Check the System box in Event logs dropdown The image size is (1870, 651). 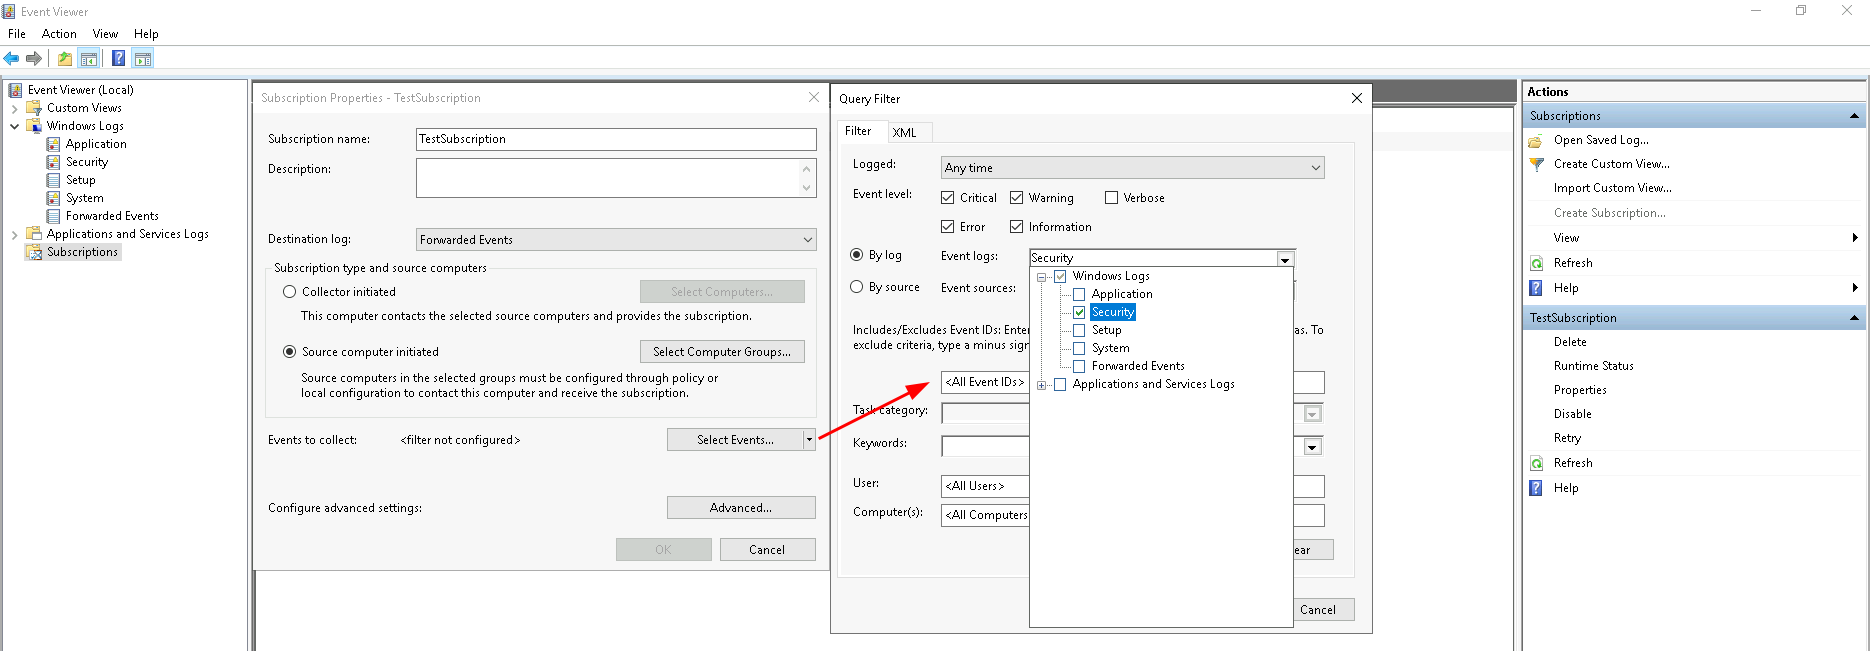tap(1079, 348)
